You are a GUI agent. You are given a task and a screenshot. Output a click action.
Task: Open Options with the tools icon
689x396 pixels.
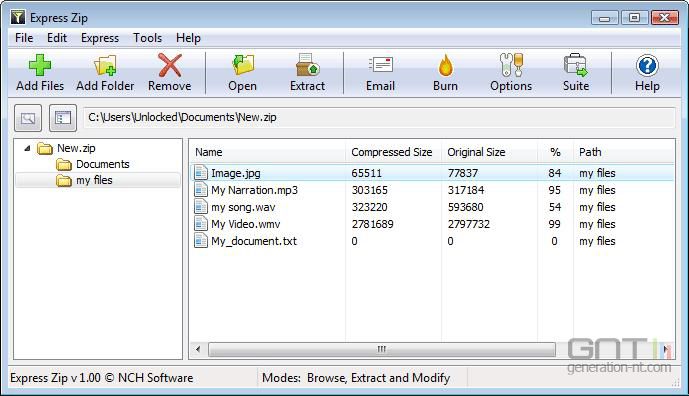(x=511, y=65)
